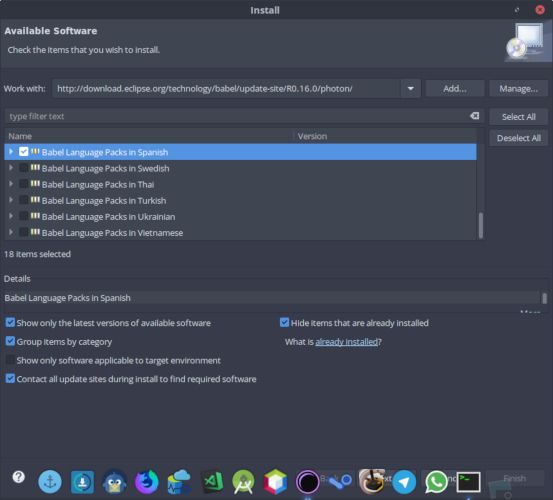
Task: Toggle Group items by category checkbox
Action: point(10,341)
